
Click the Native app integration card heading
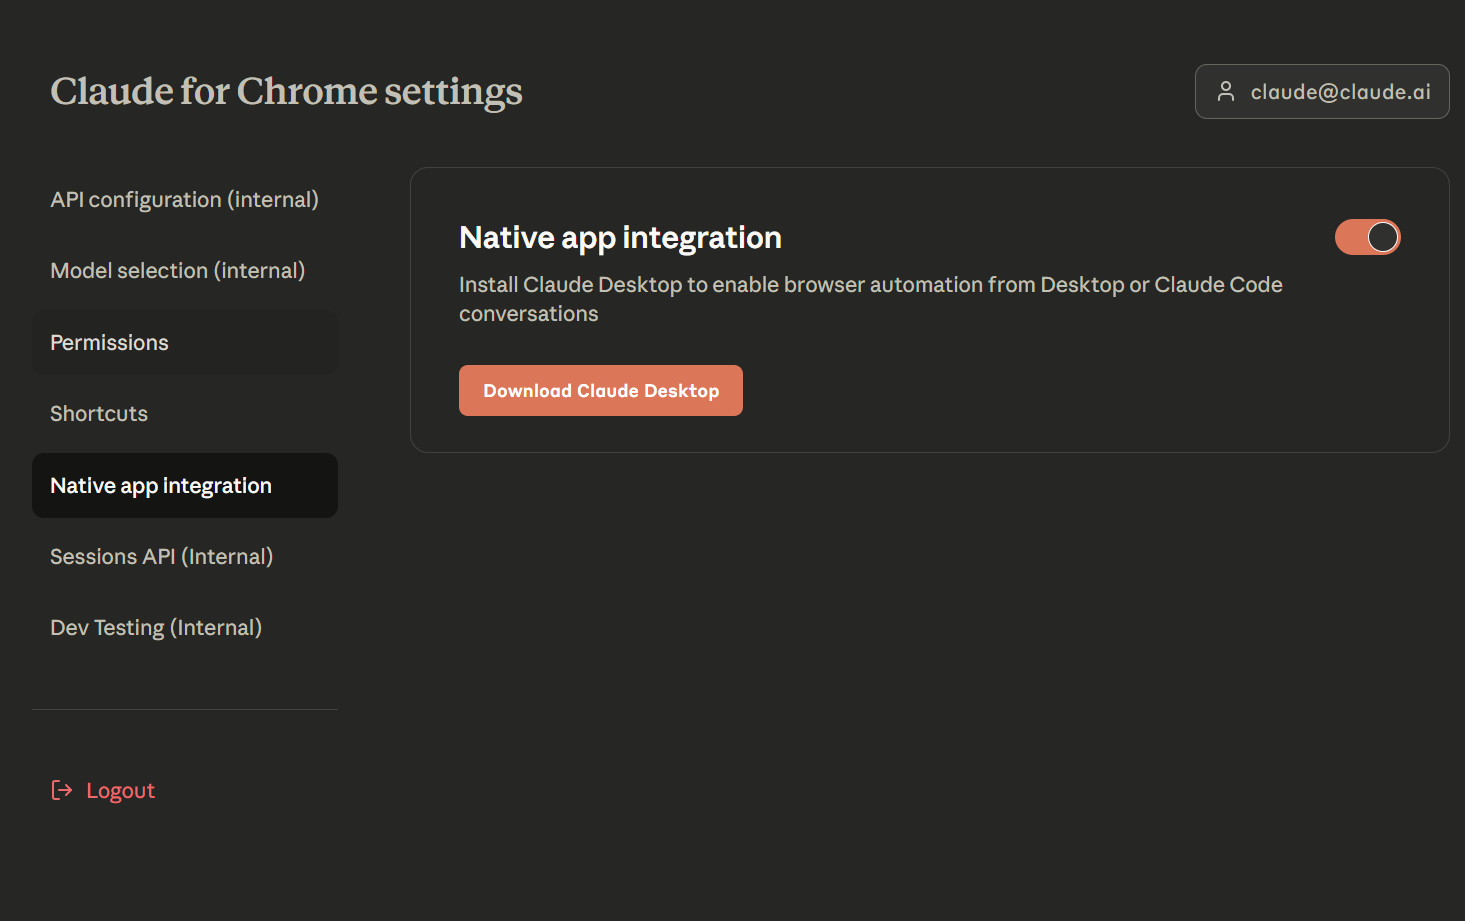click(x=620, y=238)
